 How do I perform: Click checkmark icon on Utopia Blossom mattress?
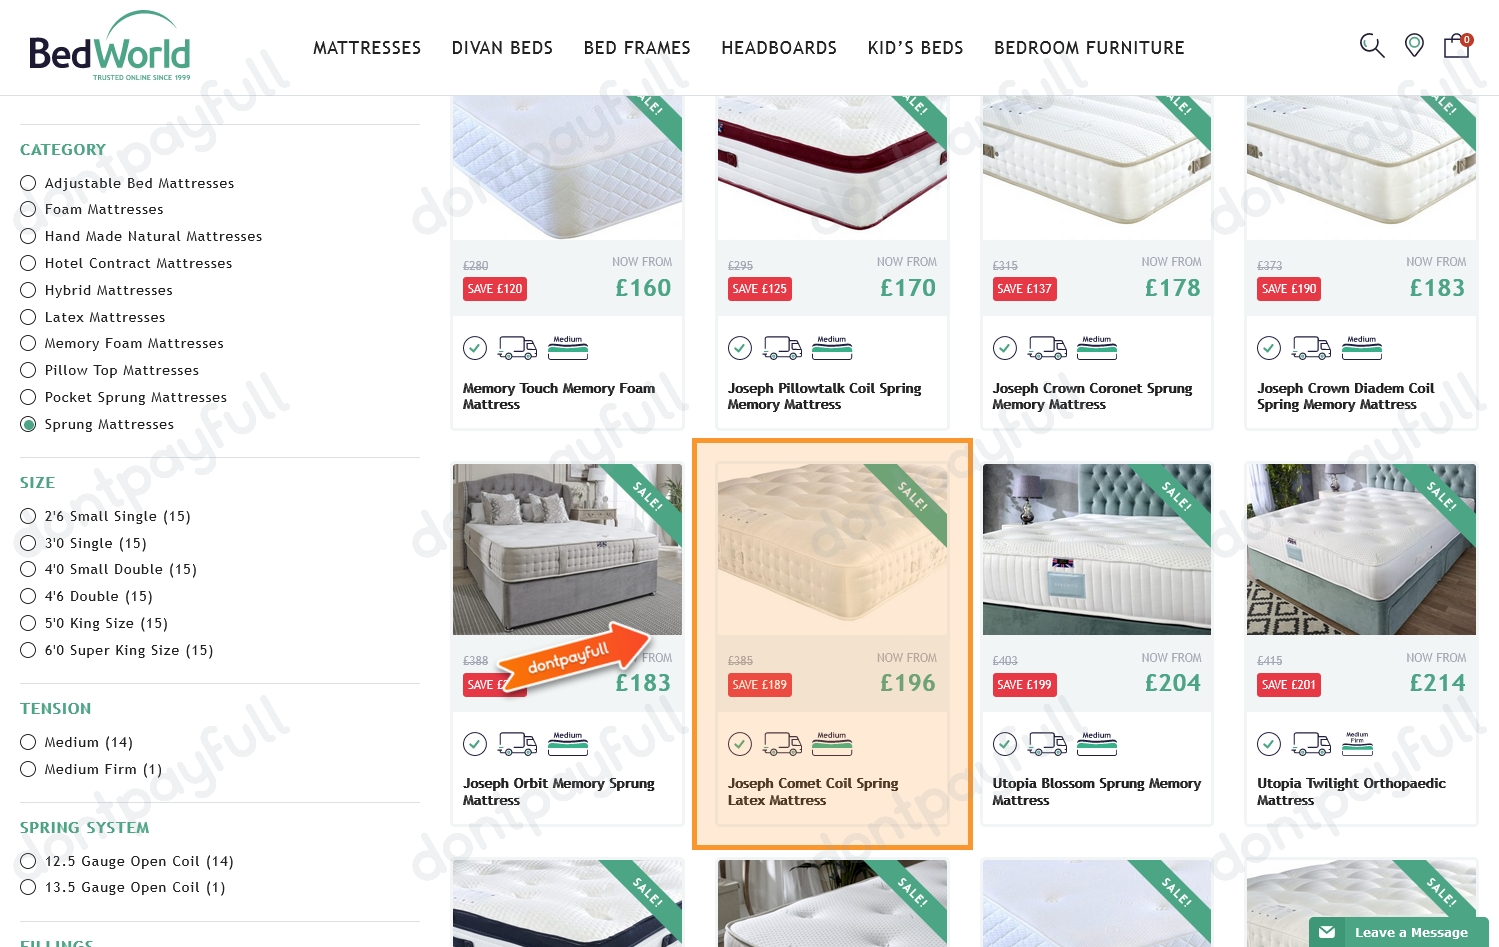1005,744
